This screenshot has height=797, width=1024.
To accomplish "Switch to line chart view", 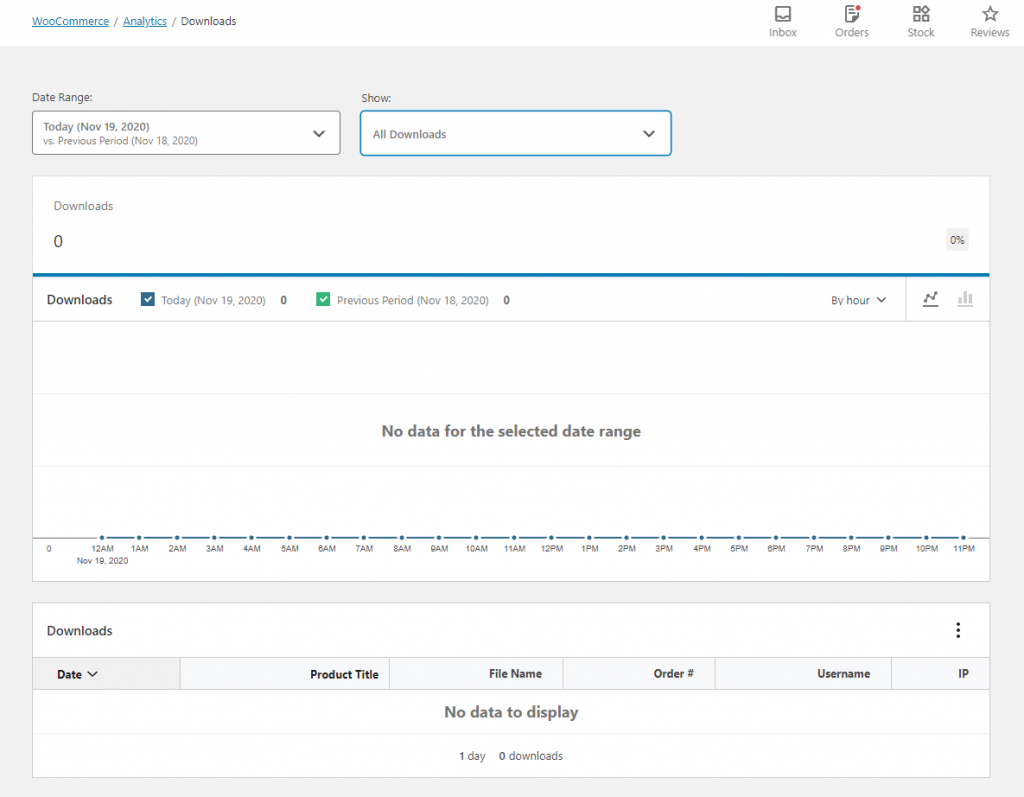I will 931,299.
